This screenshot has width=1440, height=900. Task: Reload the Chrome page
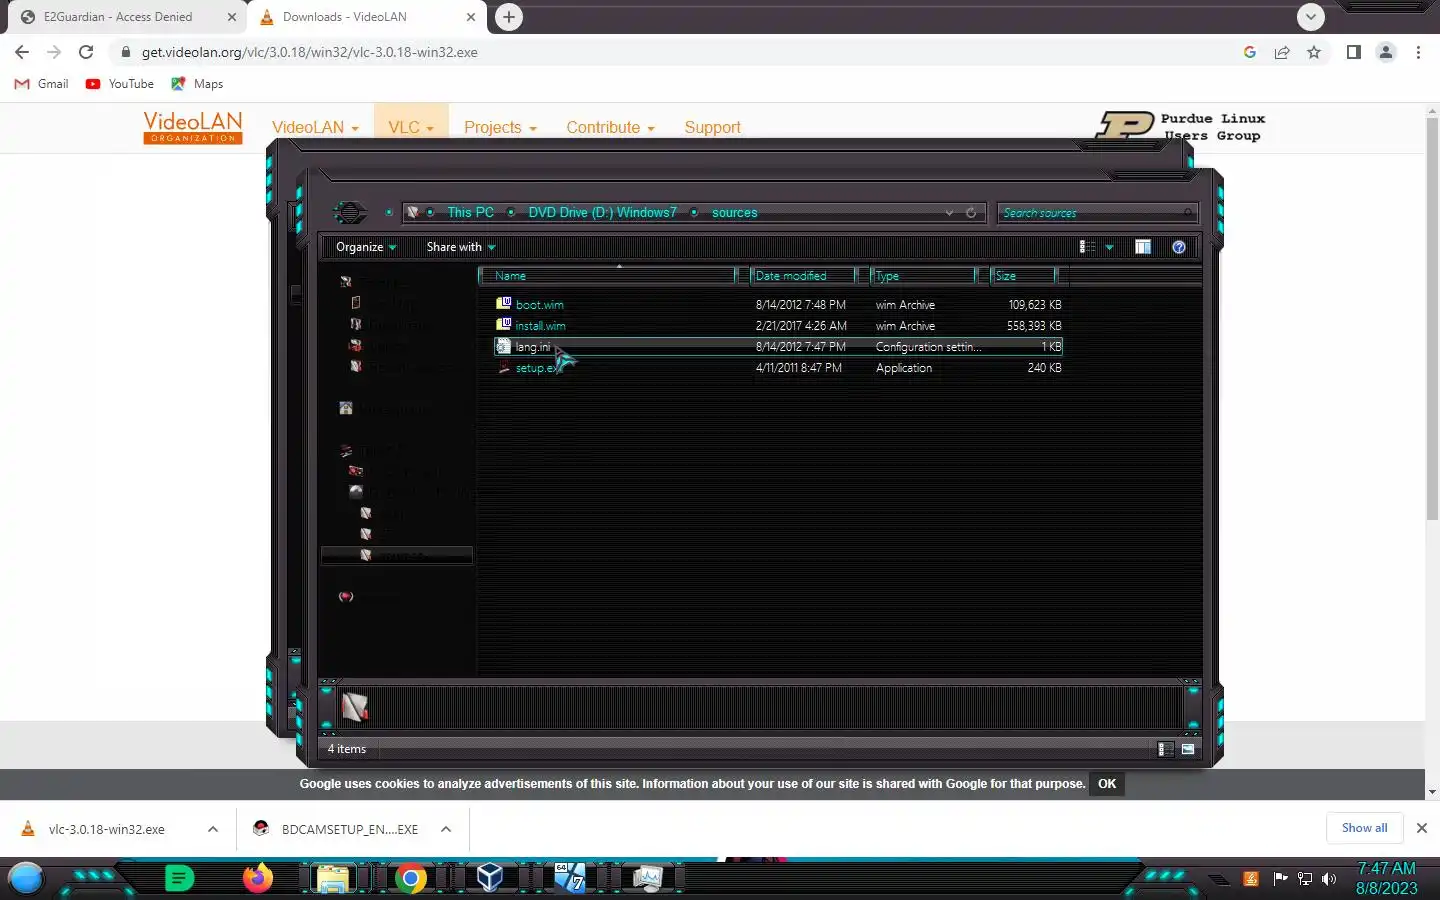(86, 52)
